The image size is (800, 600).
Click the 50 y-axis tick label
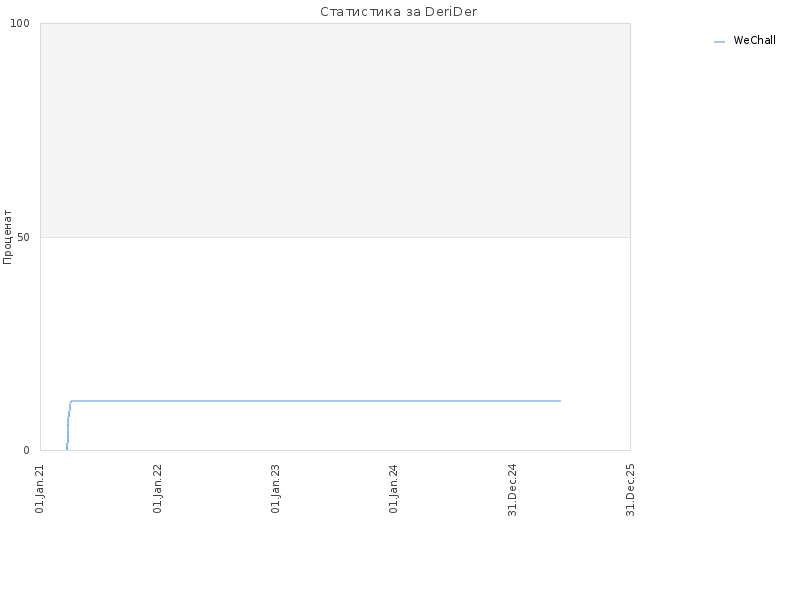click(x=23, y=237)
